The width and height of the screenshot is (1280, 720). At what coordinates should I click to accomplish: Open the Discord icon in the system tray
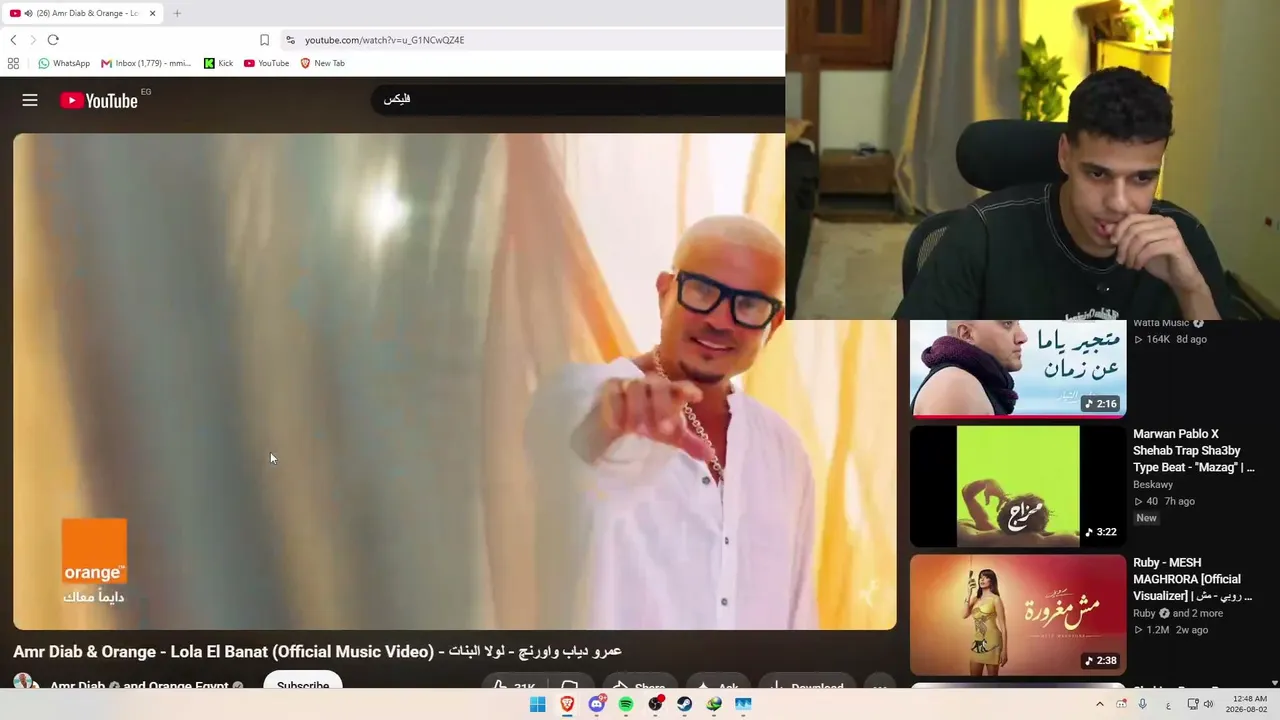pyautogui.click(x=1121, y=704)
